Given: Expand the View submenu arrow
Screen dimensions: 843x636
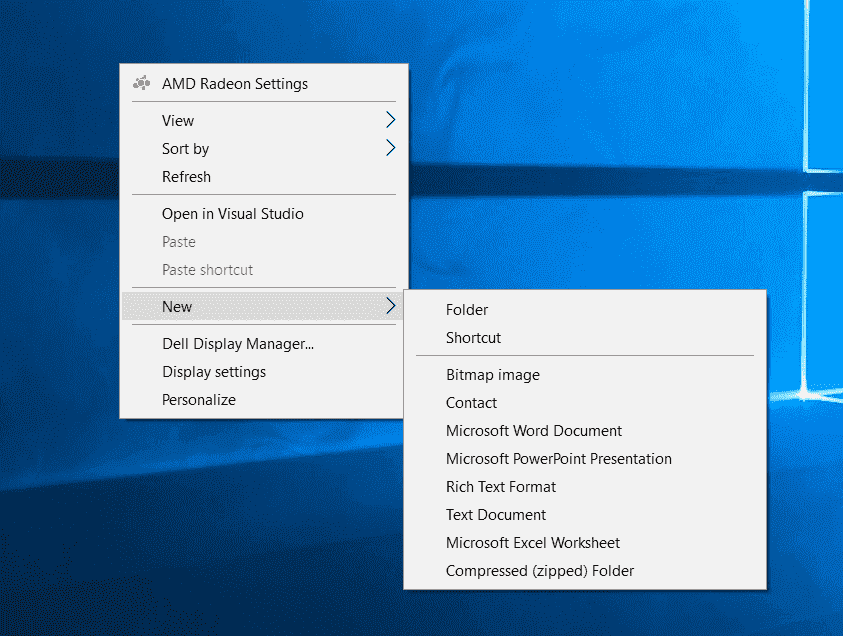Looking at the screenshot, I should tap(391, 119).
